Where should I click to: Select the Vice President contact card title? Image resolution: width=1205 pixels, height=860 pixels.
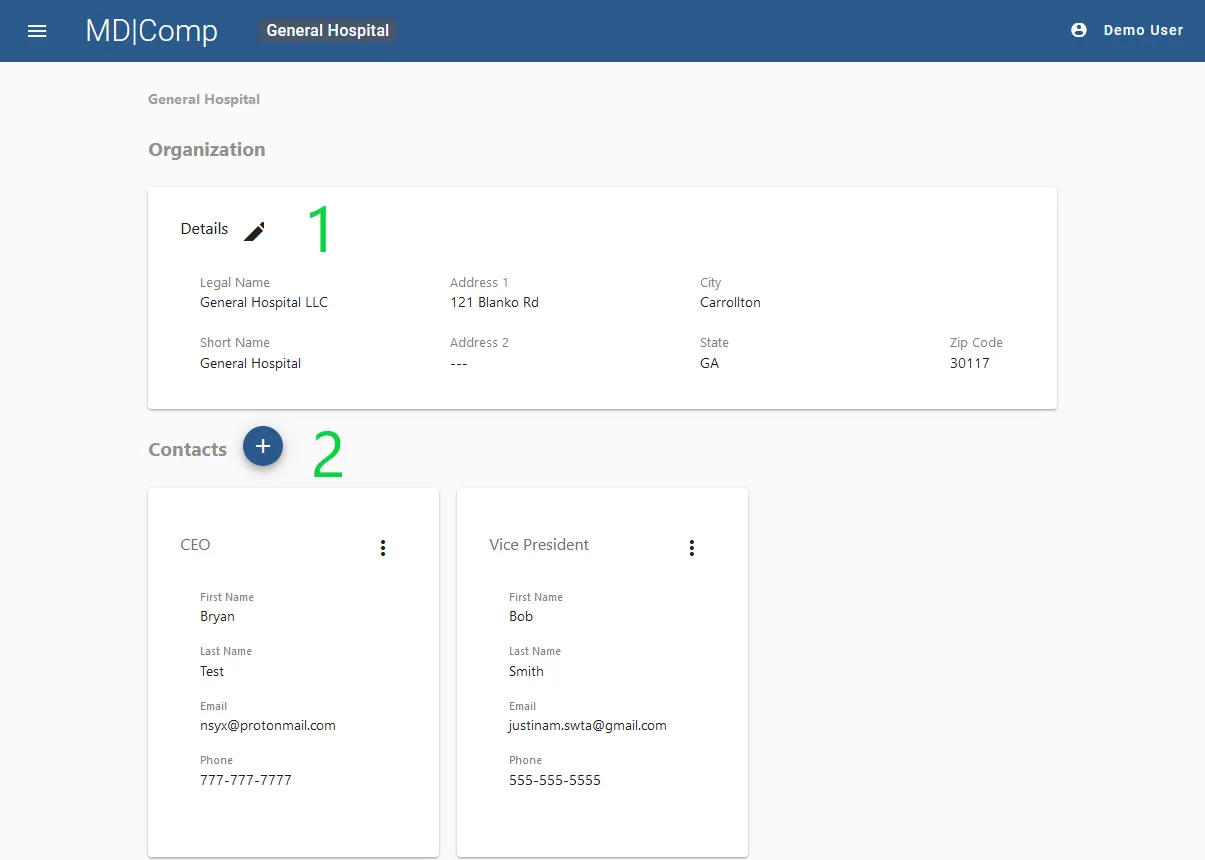[539, 545]
